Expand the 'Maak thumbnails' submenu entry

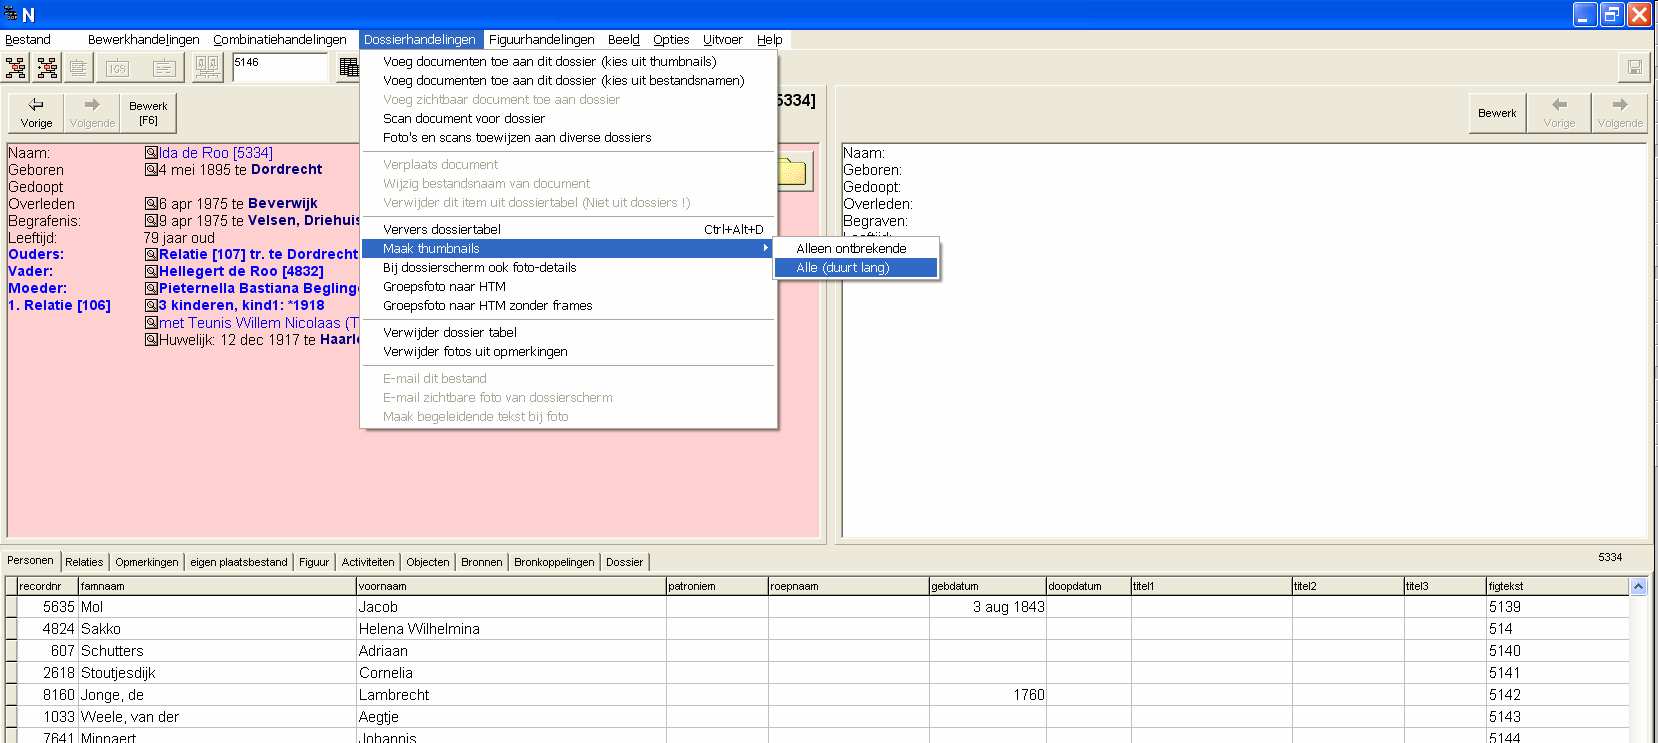click(x=568, y=249)
